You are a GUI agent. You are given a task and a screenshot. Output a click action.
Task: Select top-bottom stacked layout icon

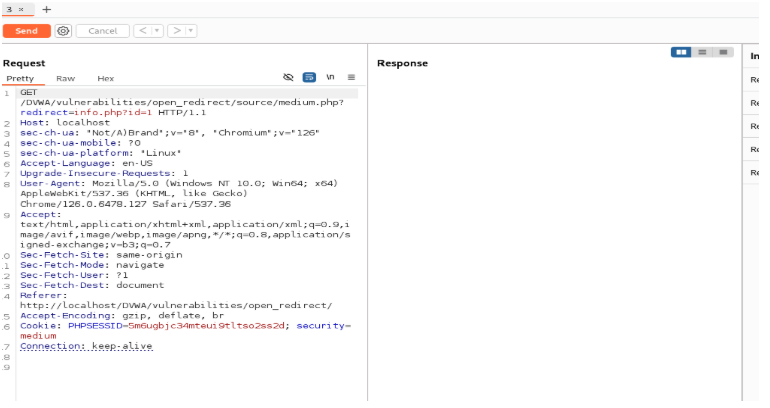click(703, 52)
